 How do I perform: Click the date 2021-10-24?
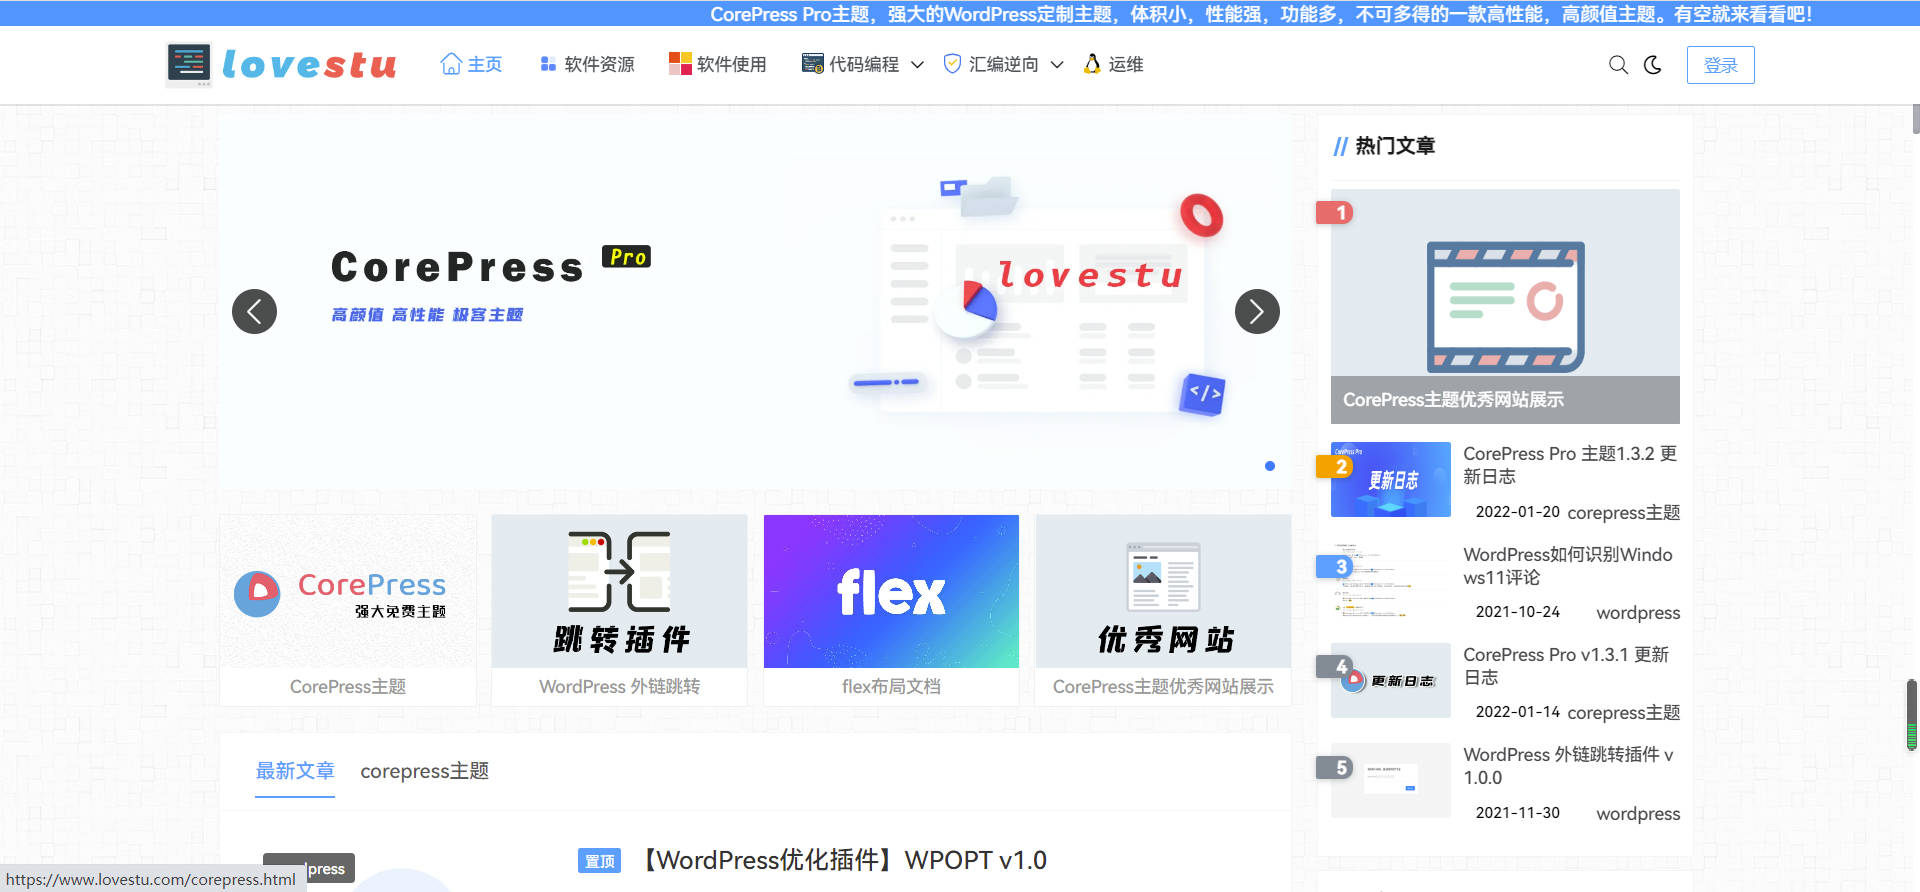click(x=1518, y=612)
